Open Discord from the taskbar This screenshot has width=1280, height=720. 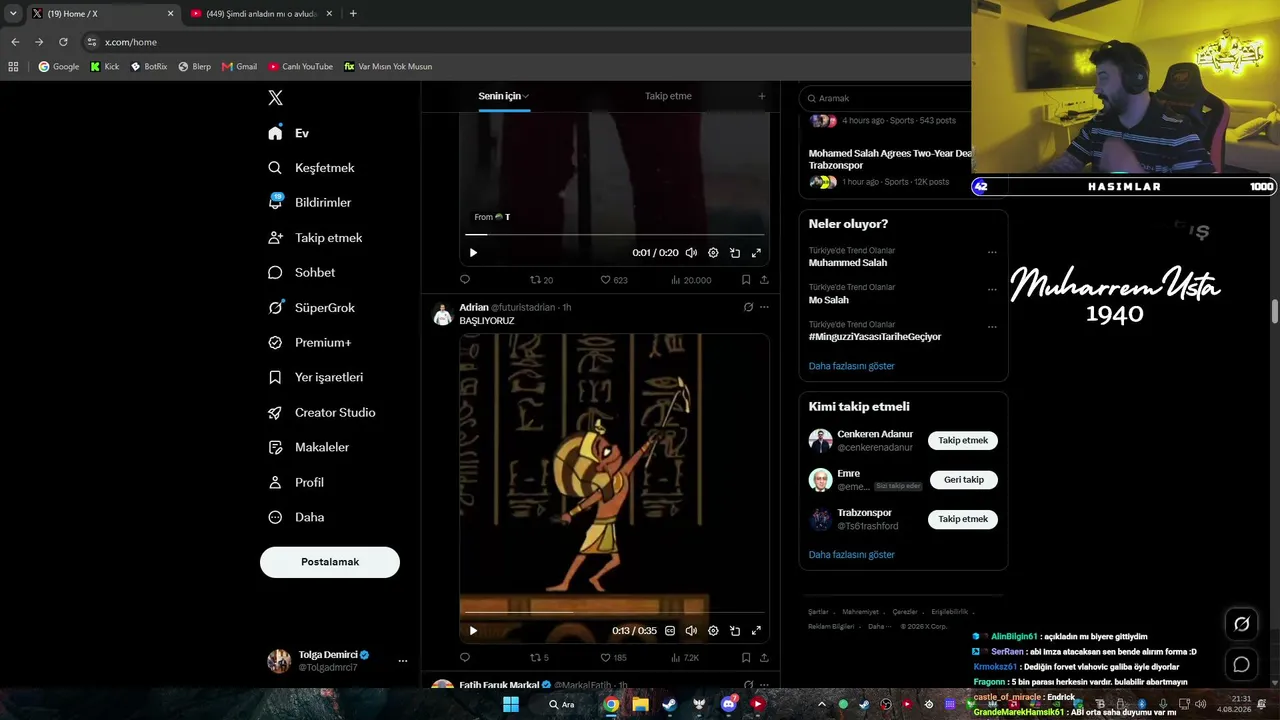[x=728, y=704]
